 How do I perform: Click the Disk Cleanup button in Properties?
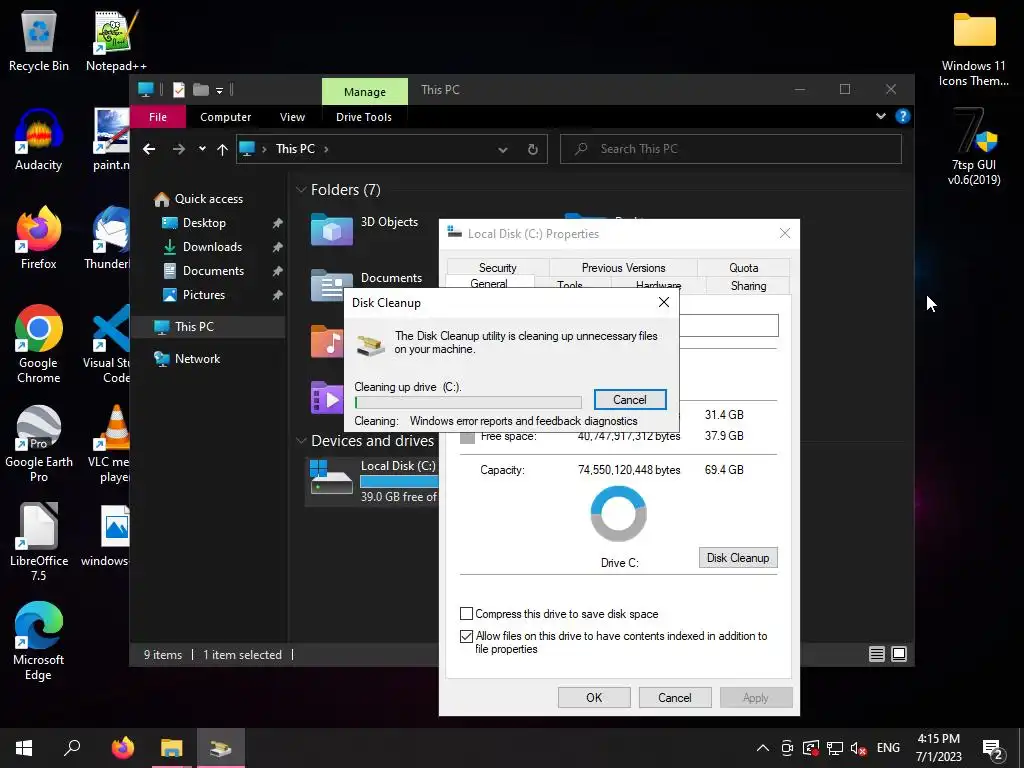click(738, 558)
